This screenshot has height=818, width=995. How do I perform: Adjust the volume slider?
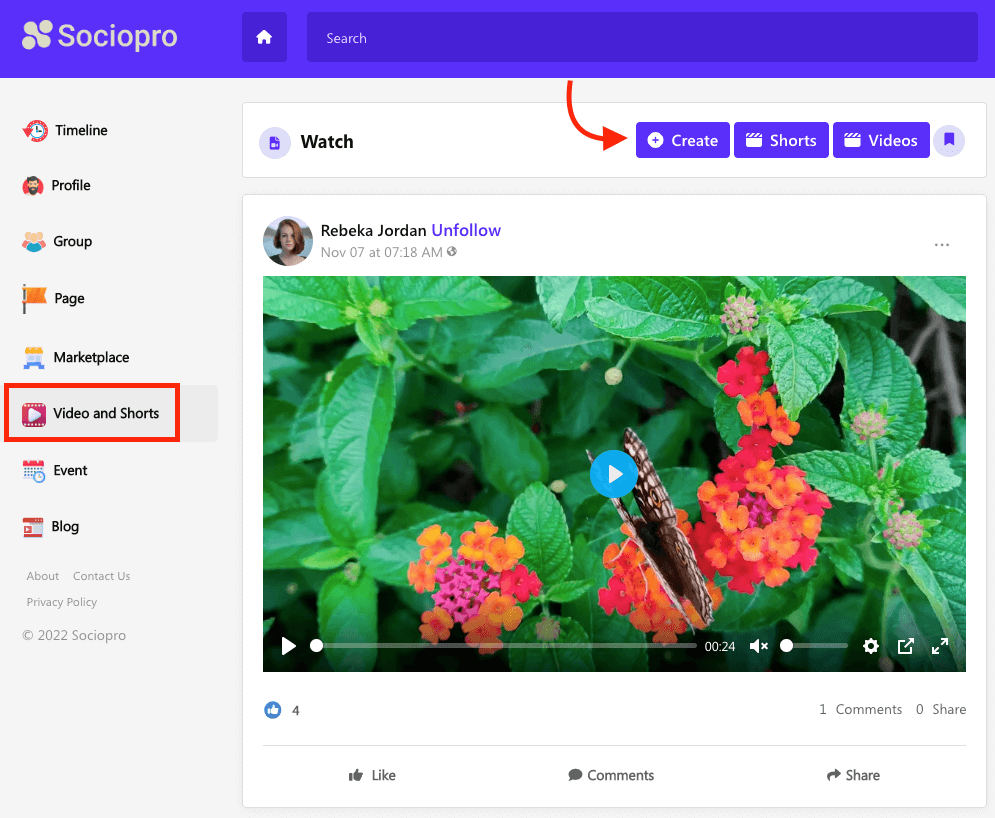click(x=815, y=646)
